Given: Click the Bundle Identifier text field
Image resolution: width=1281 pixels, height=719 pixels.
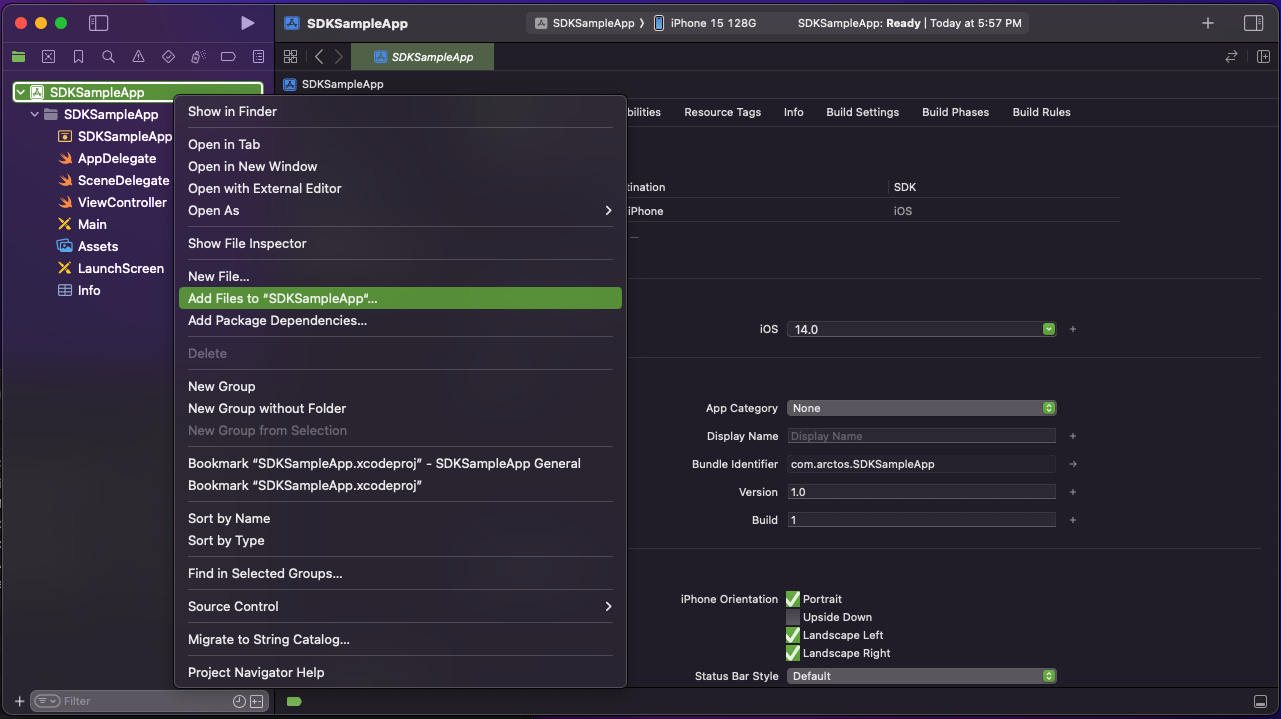Looking at the screenshot, I should 921,464.
